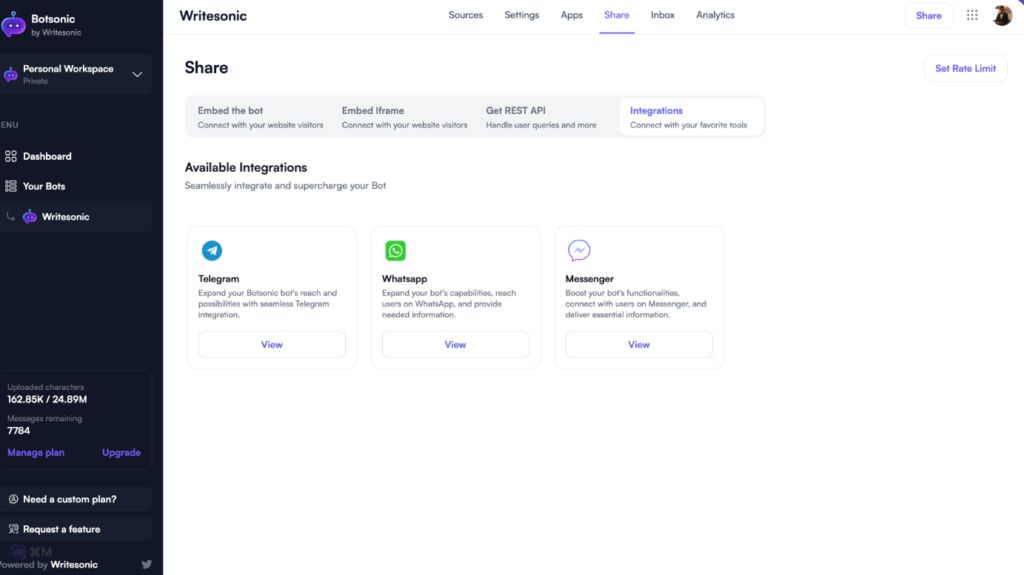View the Whatsapp integration
The image size is (1024, 575).
[455, 344]
